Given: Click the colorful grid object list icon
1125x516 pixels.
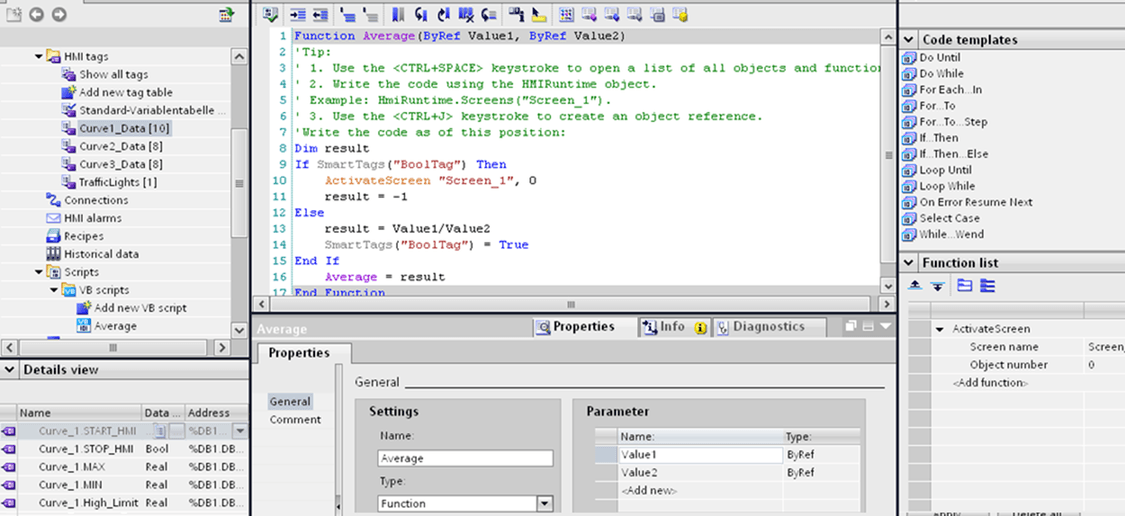Looking at the screenshot, I should point(567,14).
